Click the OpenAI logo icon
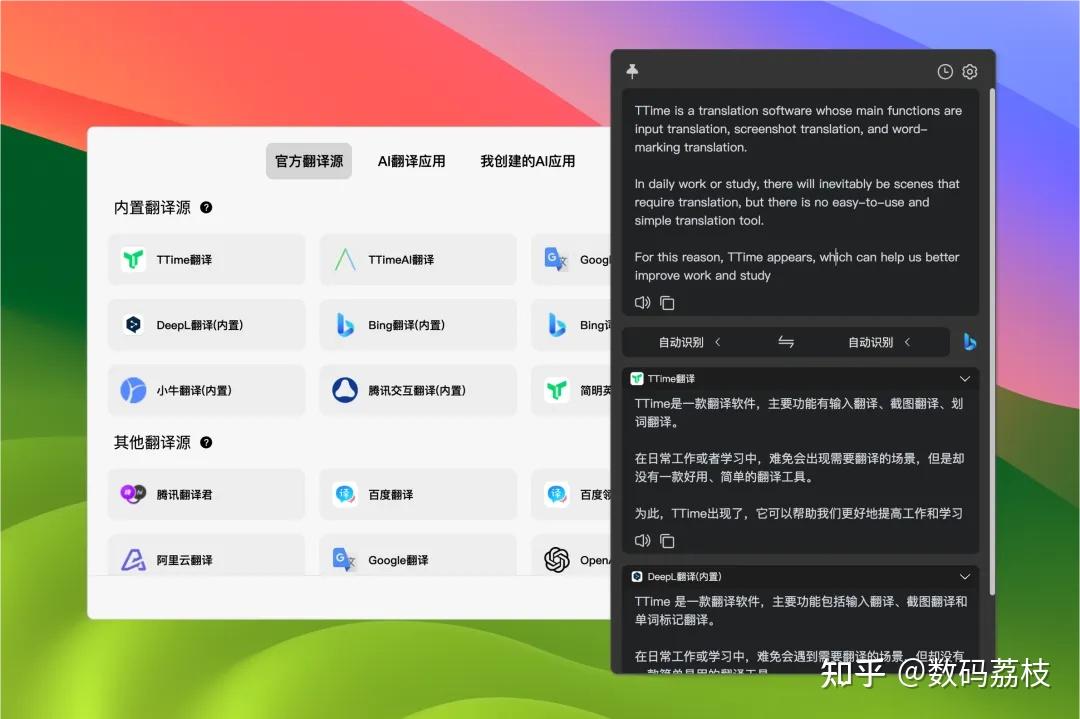Screen dimensions: 1080x719 pos(557,560)
